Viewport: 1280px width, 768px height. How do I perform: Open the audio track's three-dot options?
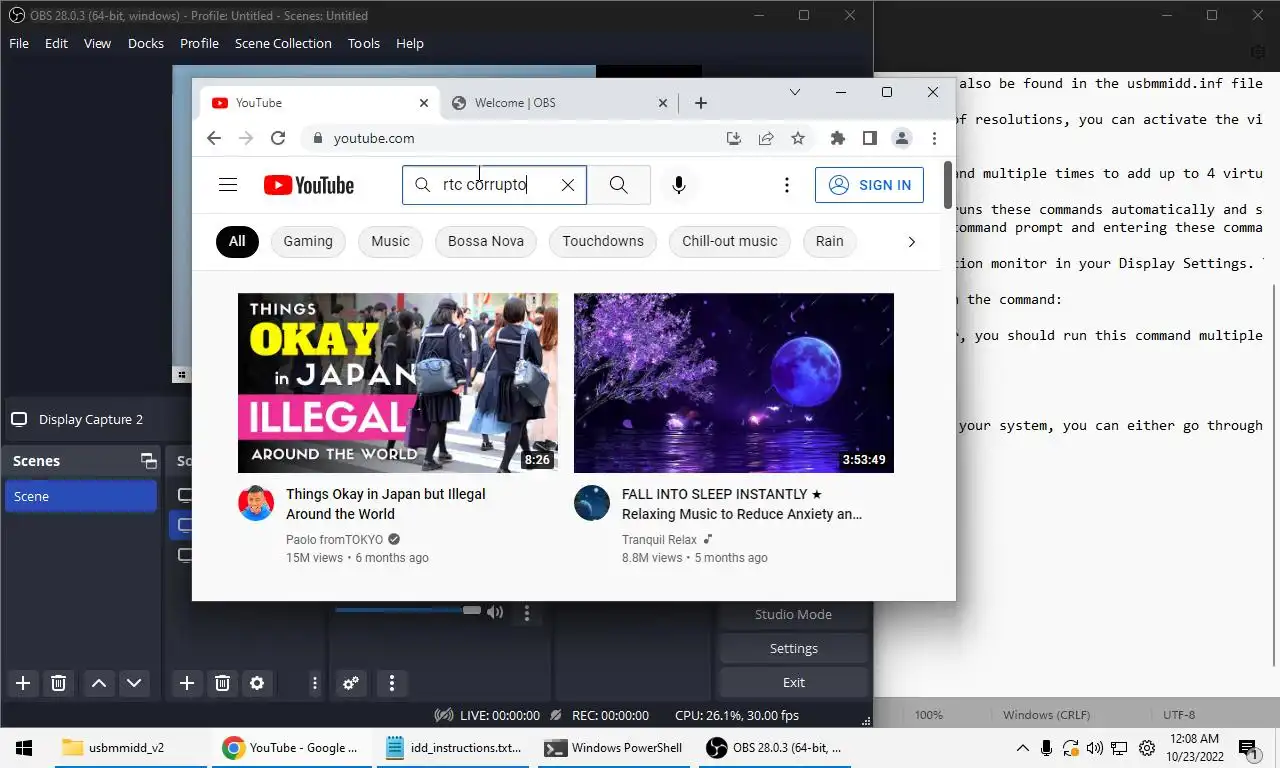pyautogui.click(x=527, y=611)
